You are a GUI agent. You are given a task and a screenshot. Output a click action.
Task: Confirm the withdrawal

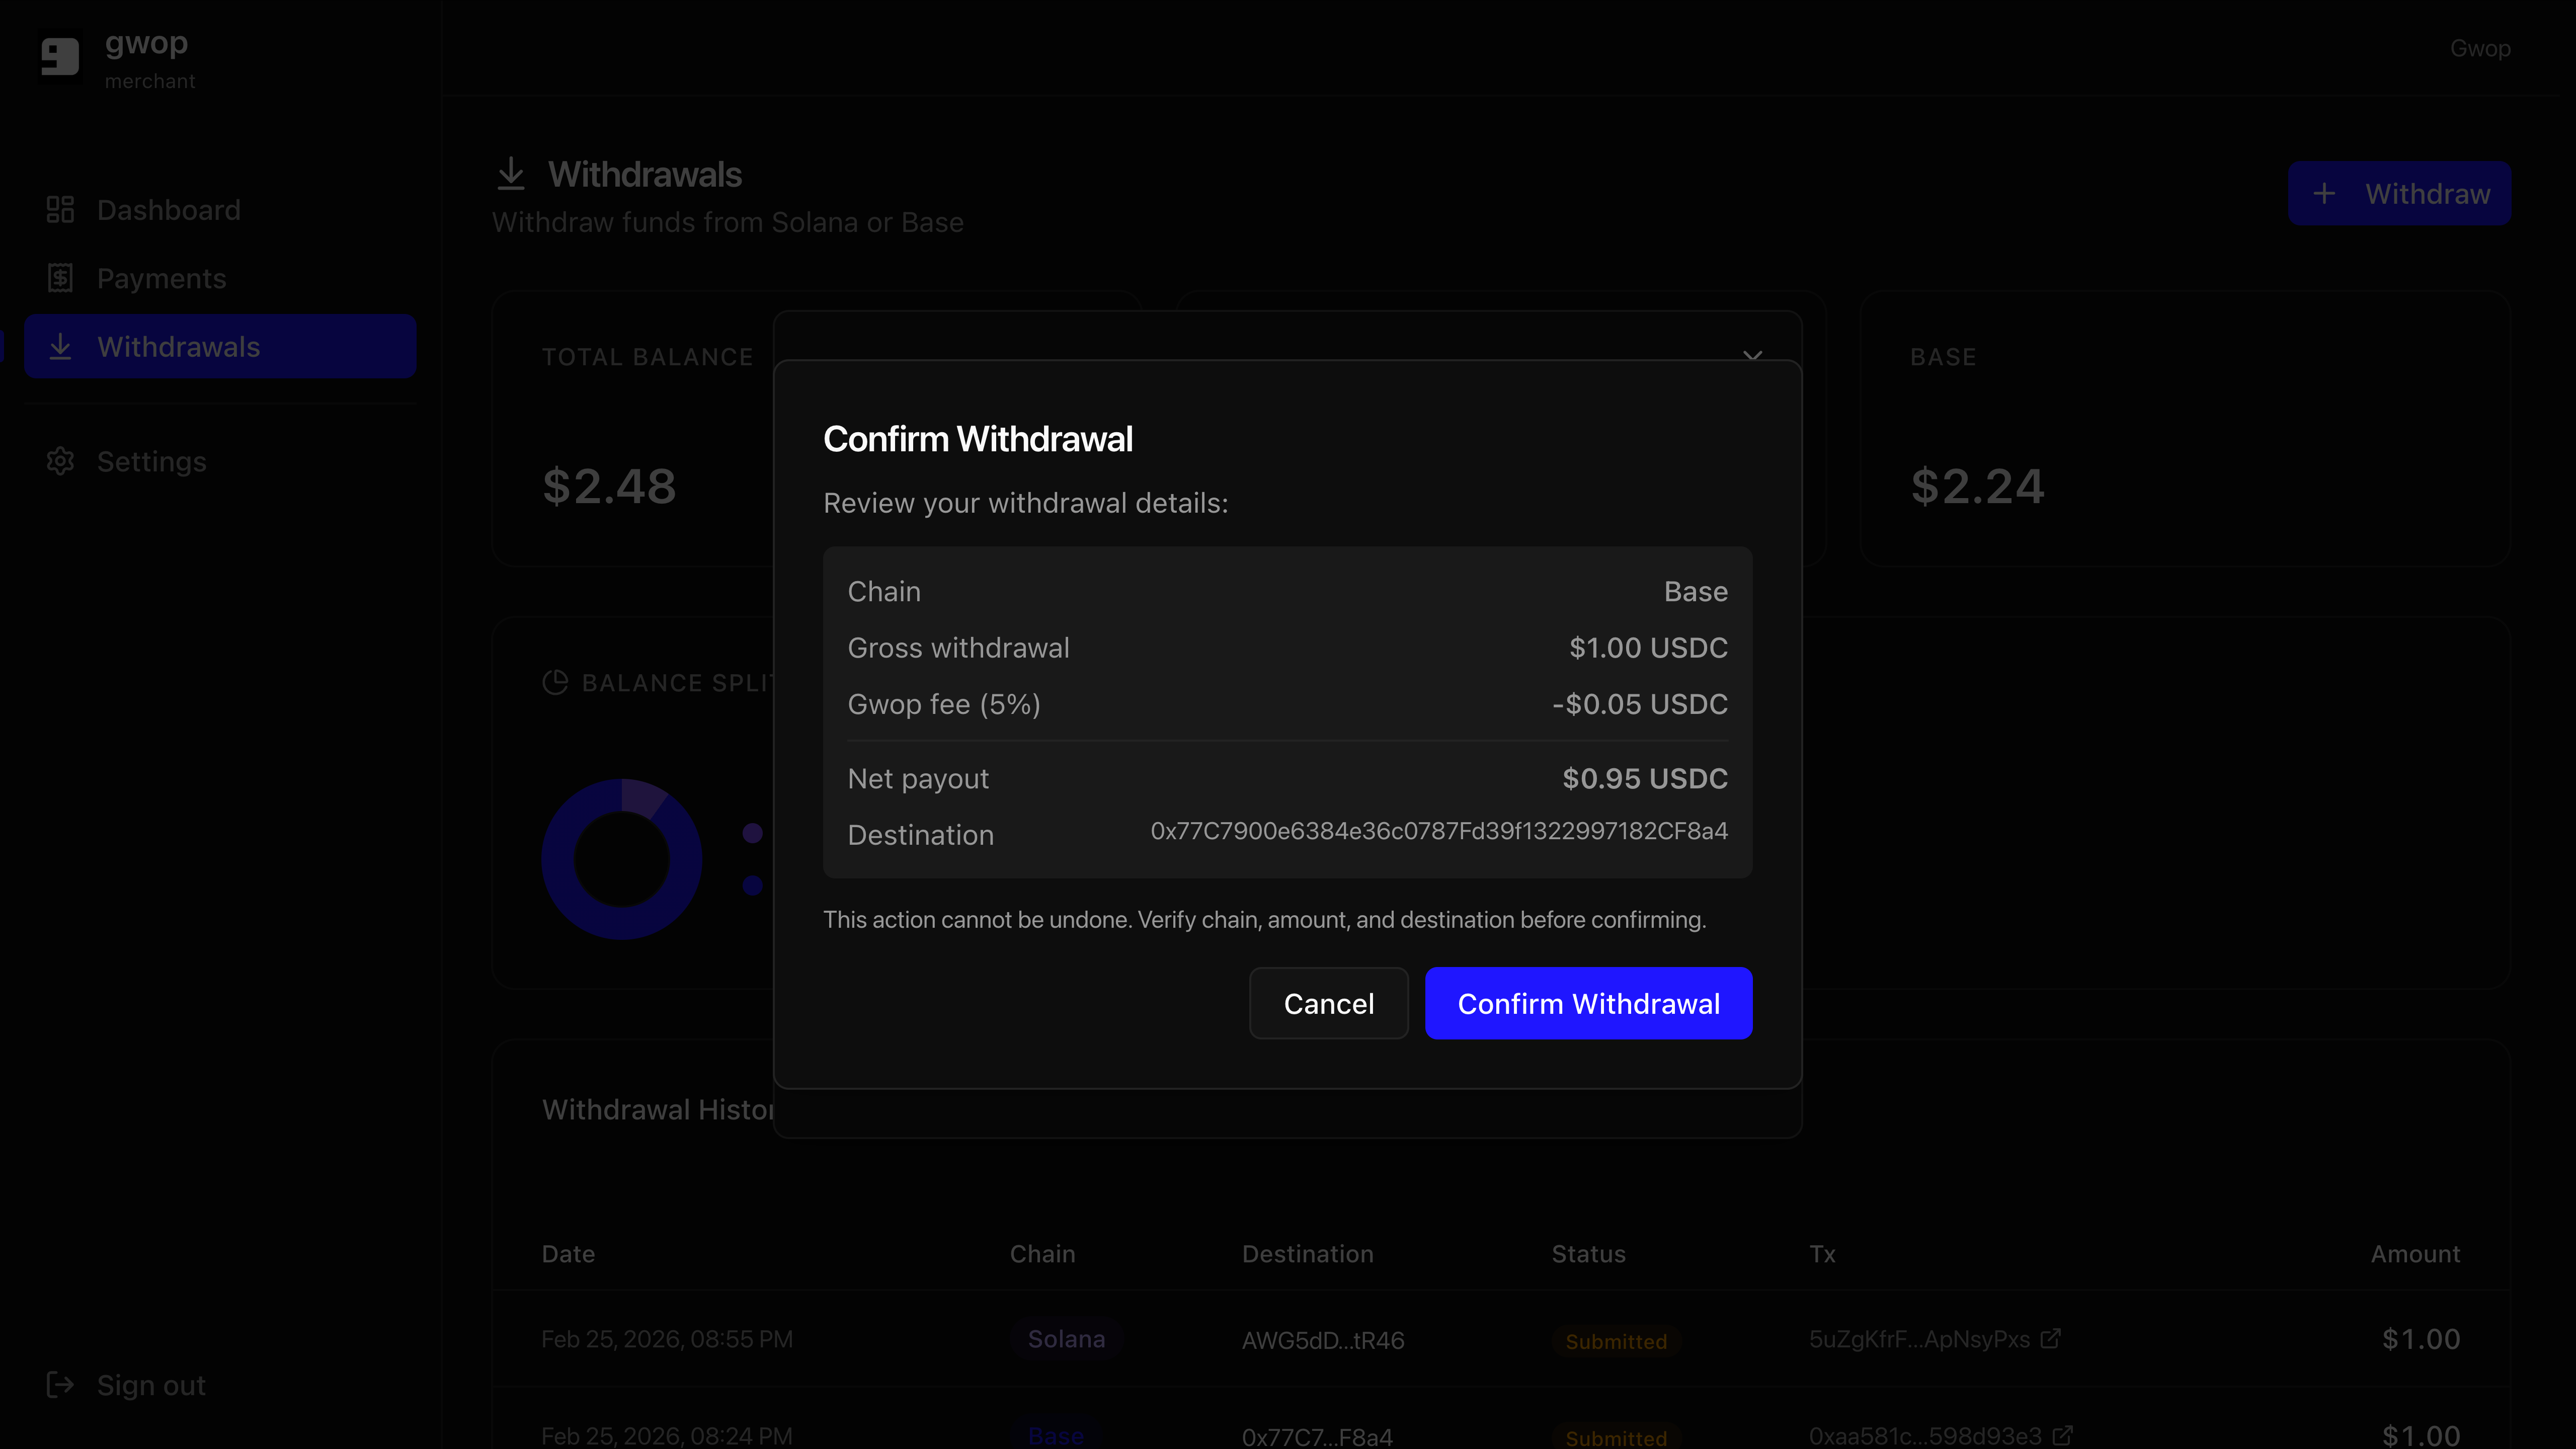click(1588, 1003)
